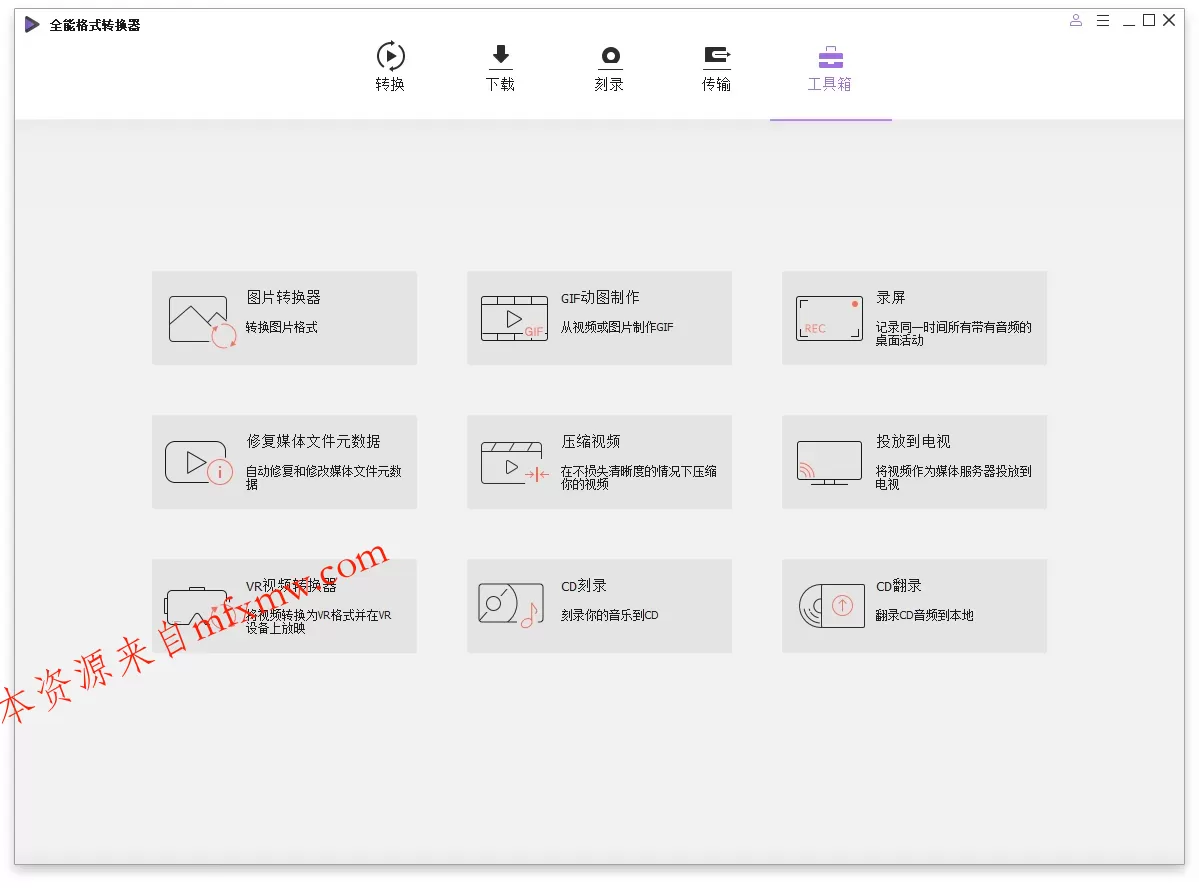Open 修复媒体文件元数据 title
The image size is (1199, 888).
coord(314,441)
